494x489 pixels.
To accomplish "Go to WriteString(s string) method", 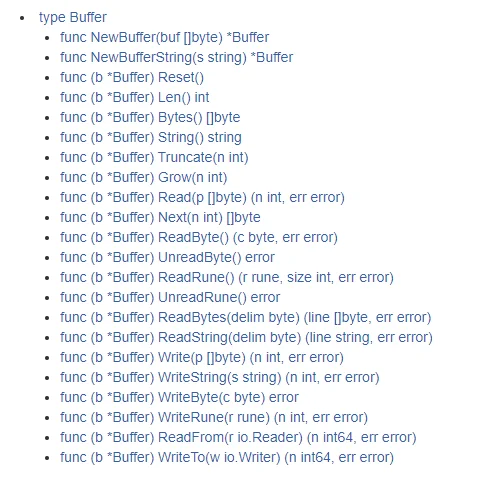I will click(x=220, y=377).
